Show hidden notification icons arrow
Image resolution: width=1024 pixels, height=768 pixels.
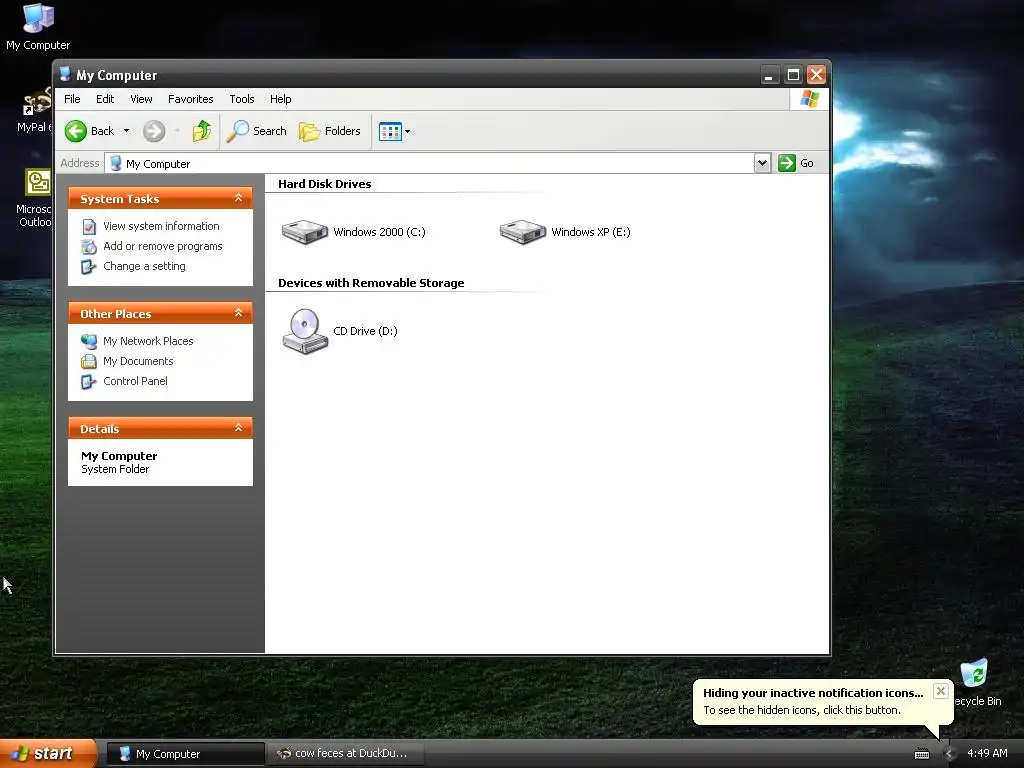[949, 754]
